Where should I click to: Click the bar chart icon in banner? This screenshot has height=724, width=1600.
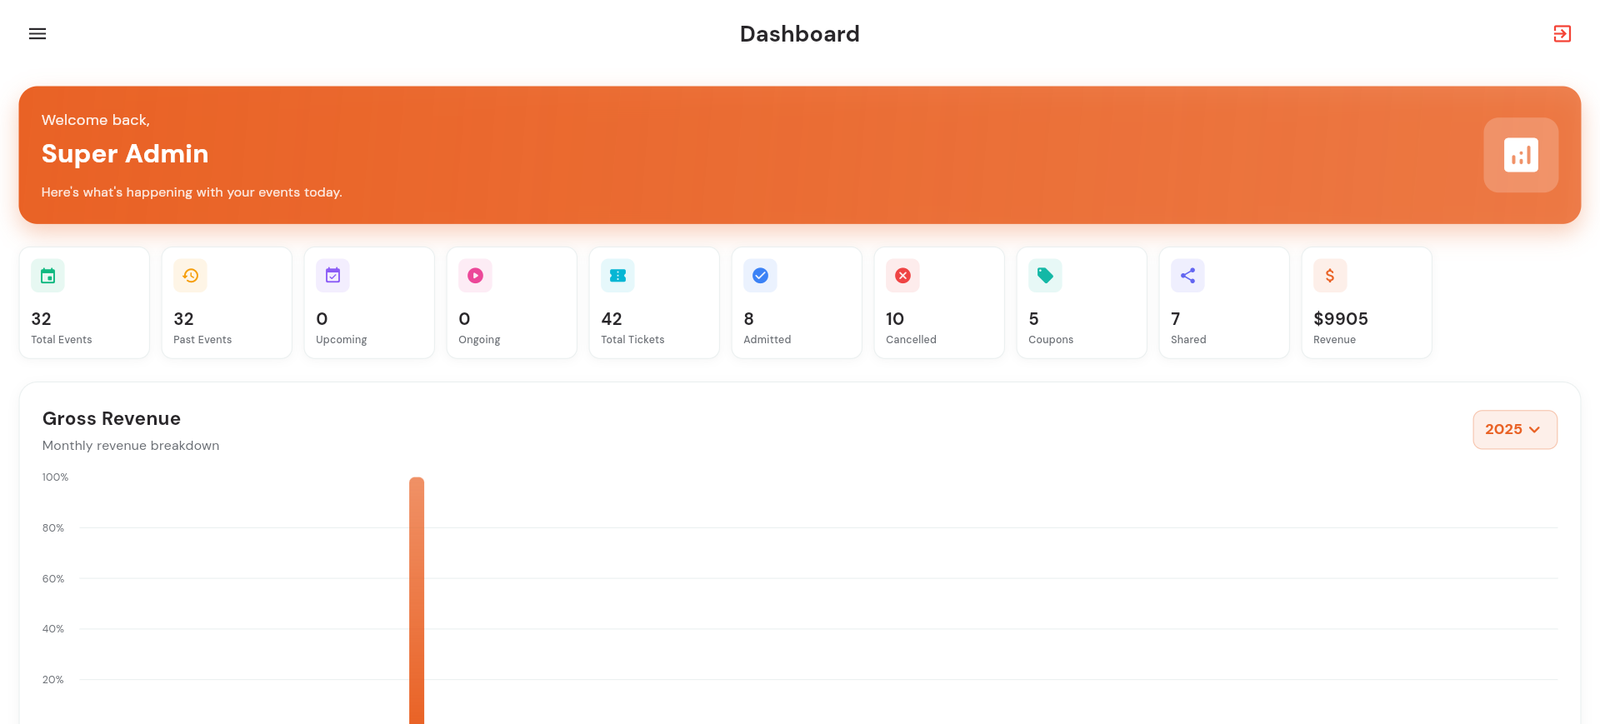(x=1520, y=155)
